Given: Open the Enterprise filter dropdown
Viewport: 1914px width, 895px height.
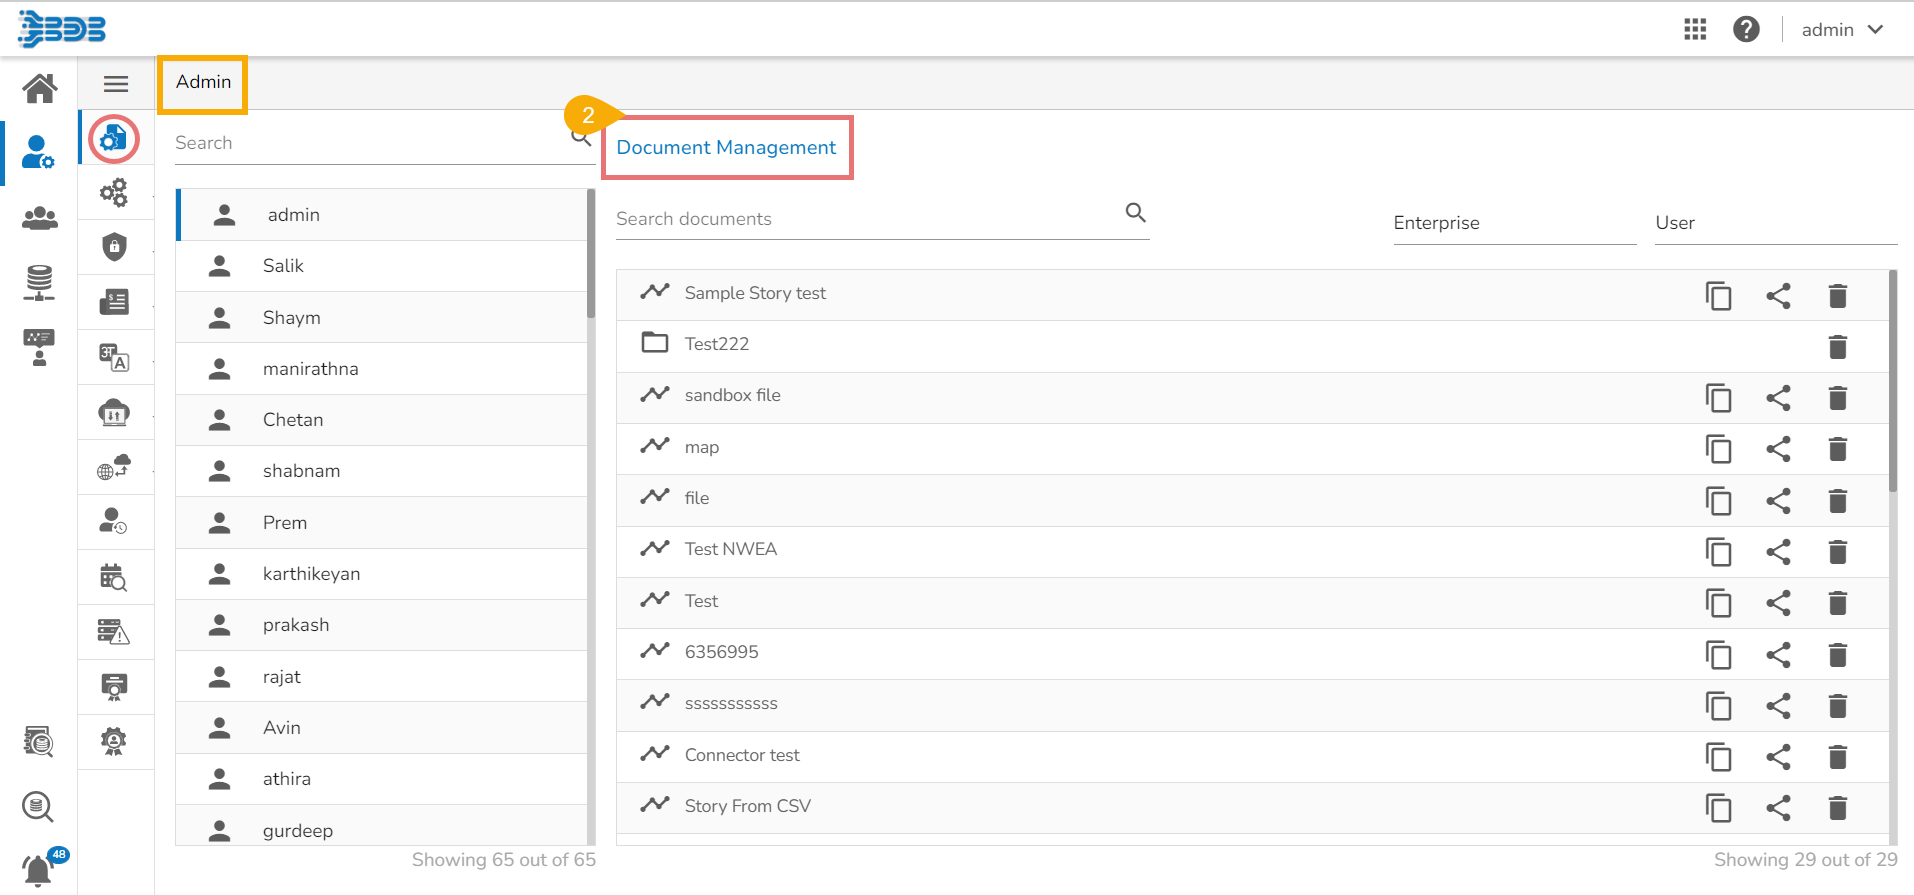Looking at the screenshot, I should click(1514, 223).
